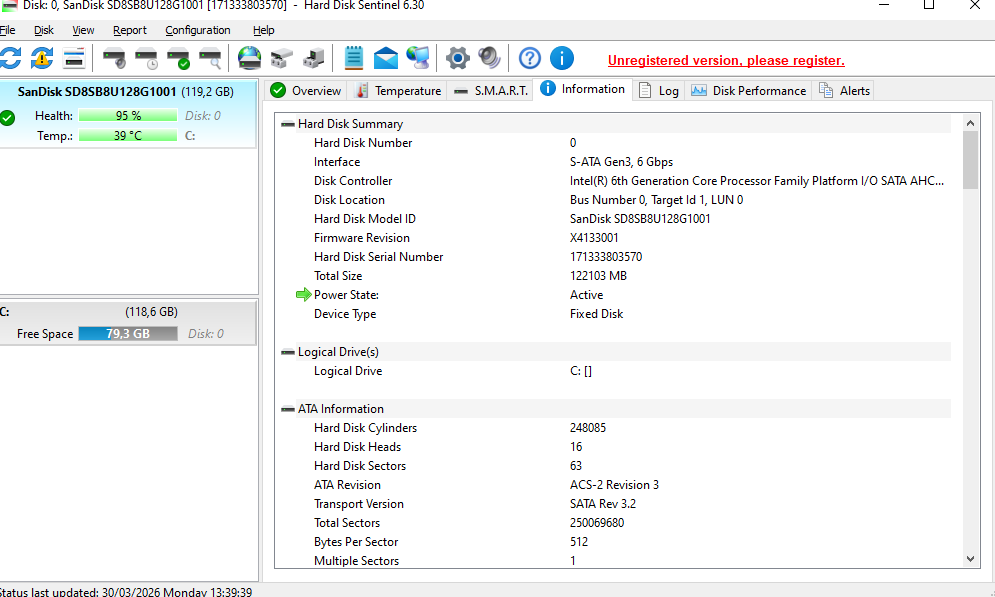Click the envelope send email icon

click(386, 58)
